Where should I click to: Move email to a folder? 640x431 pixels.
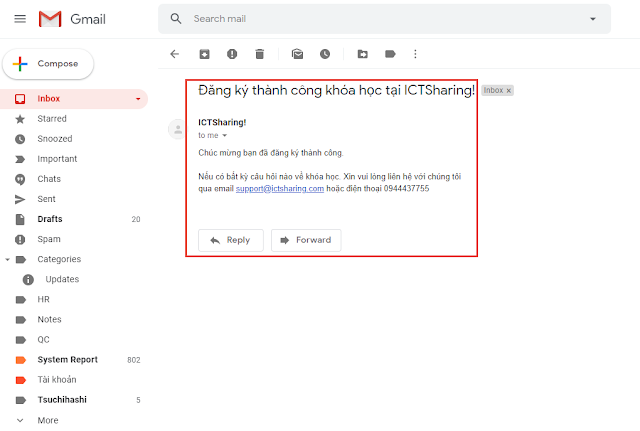362,54
